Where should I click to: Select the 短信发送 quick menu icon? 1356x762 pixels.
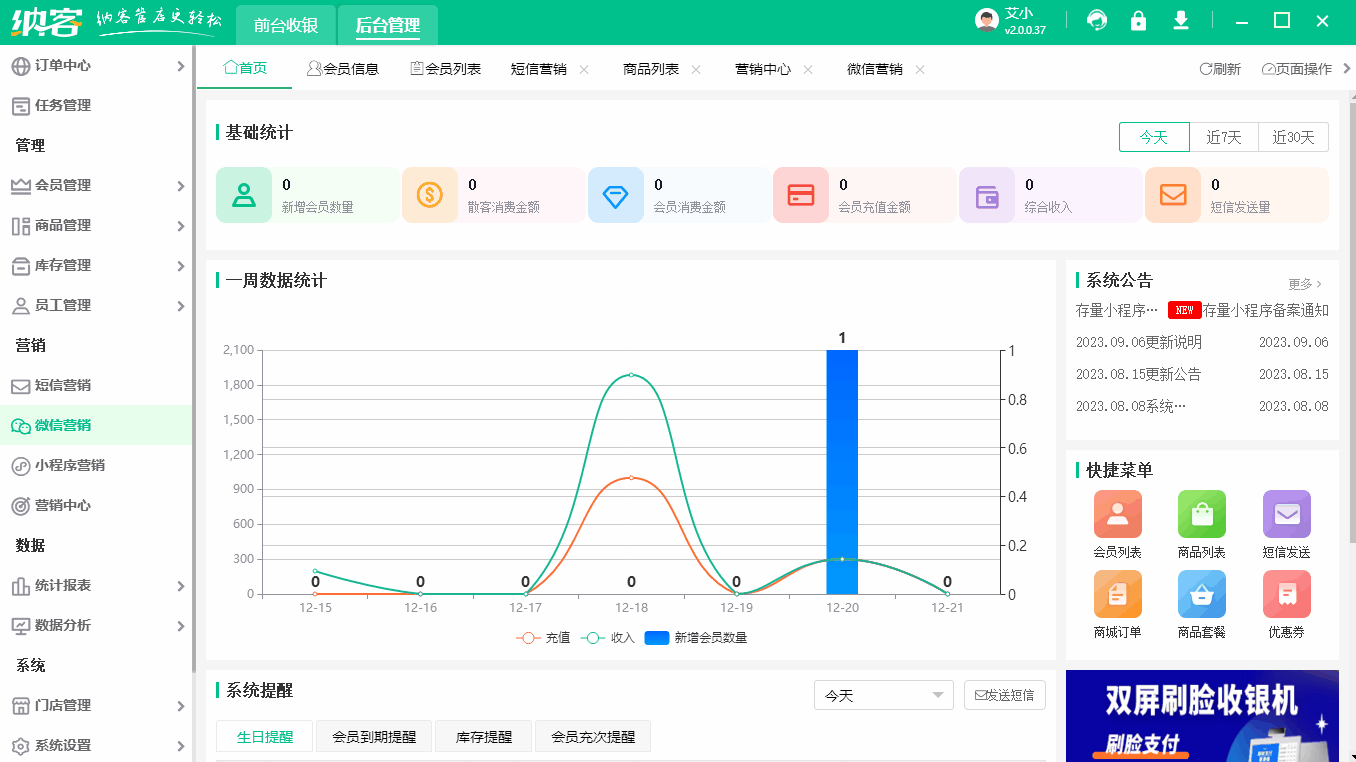[1286, 513]
